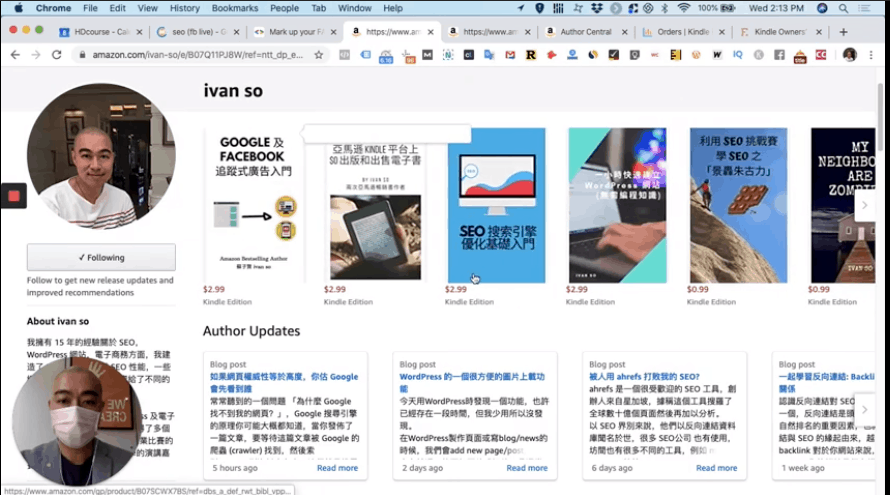This screenshot has height=495, width=890.
Task: Open the History menu
Action: pyautogui.click(x=184, y=8)
